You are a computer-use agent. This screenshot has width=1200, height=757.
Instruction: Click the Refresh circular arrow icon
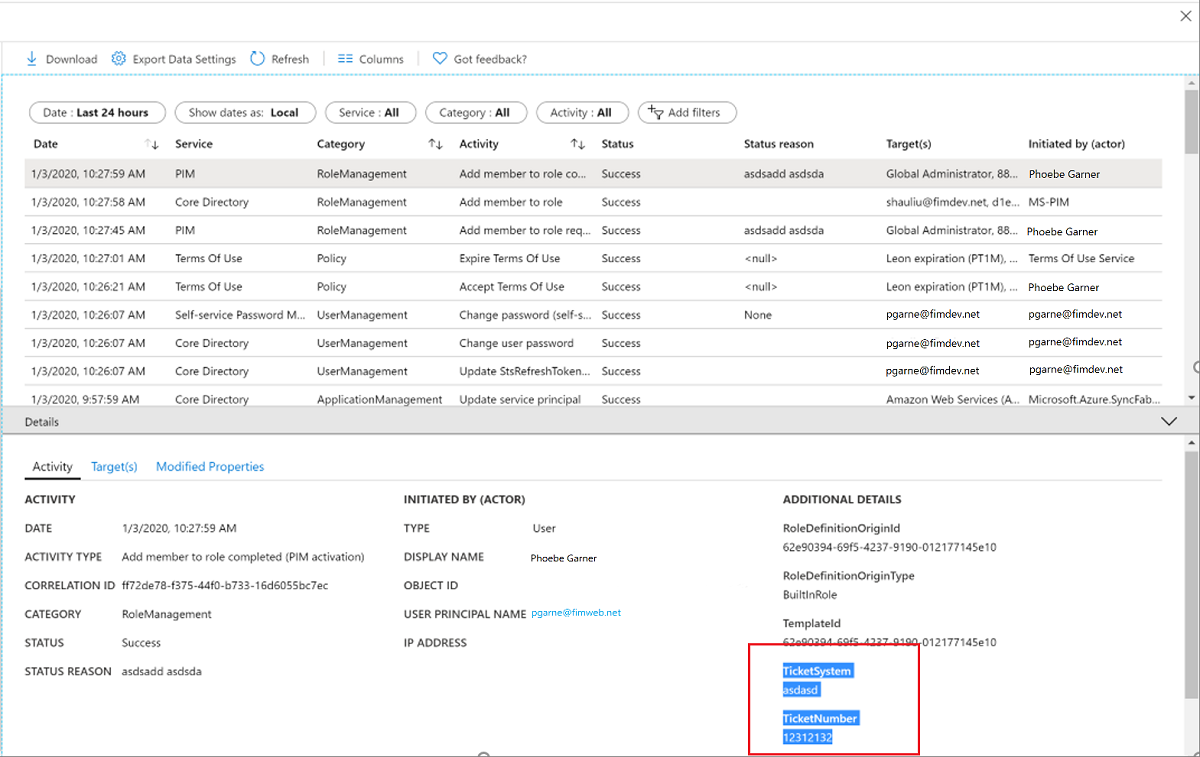(257, 59)
